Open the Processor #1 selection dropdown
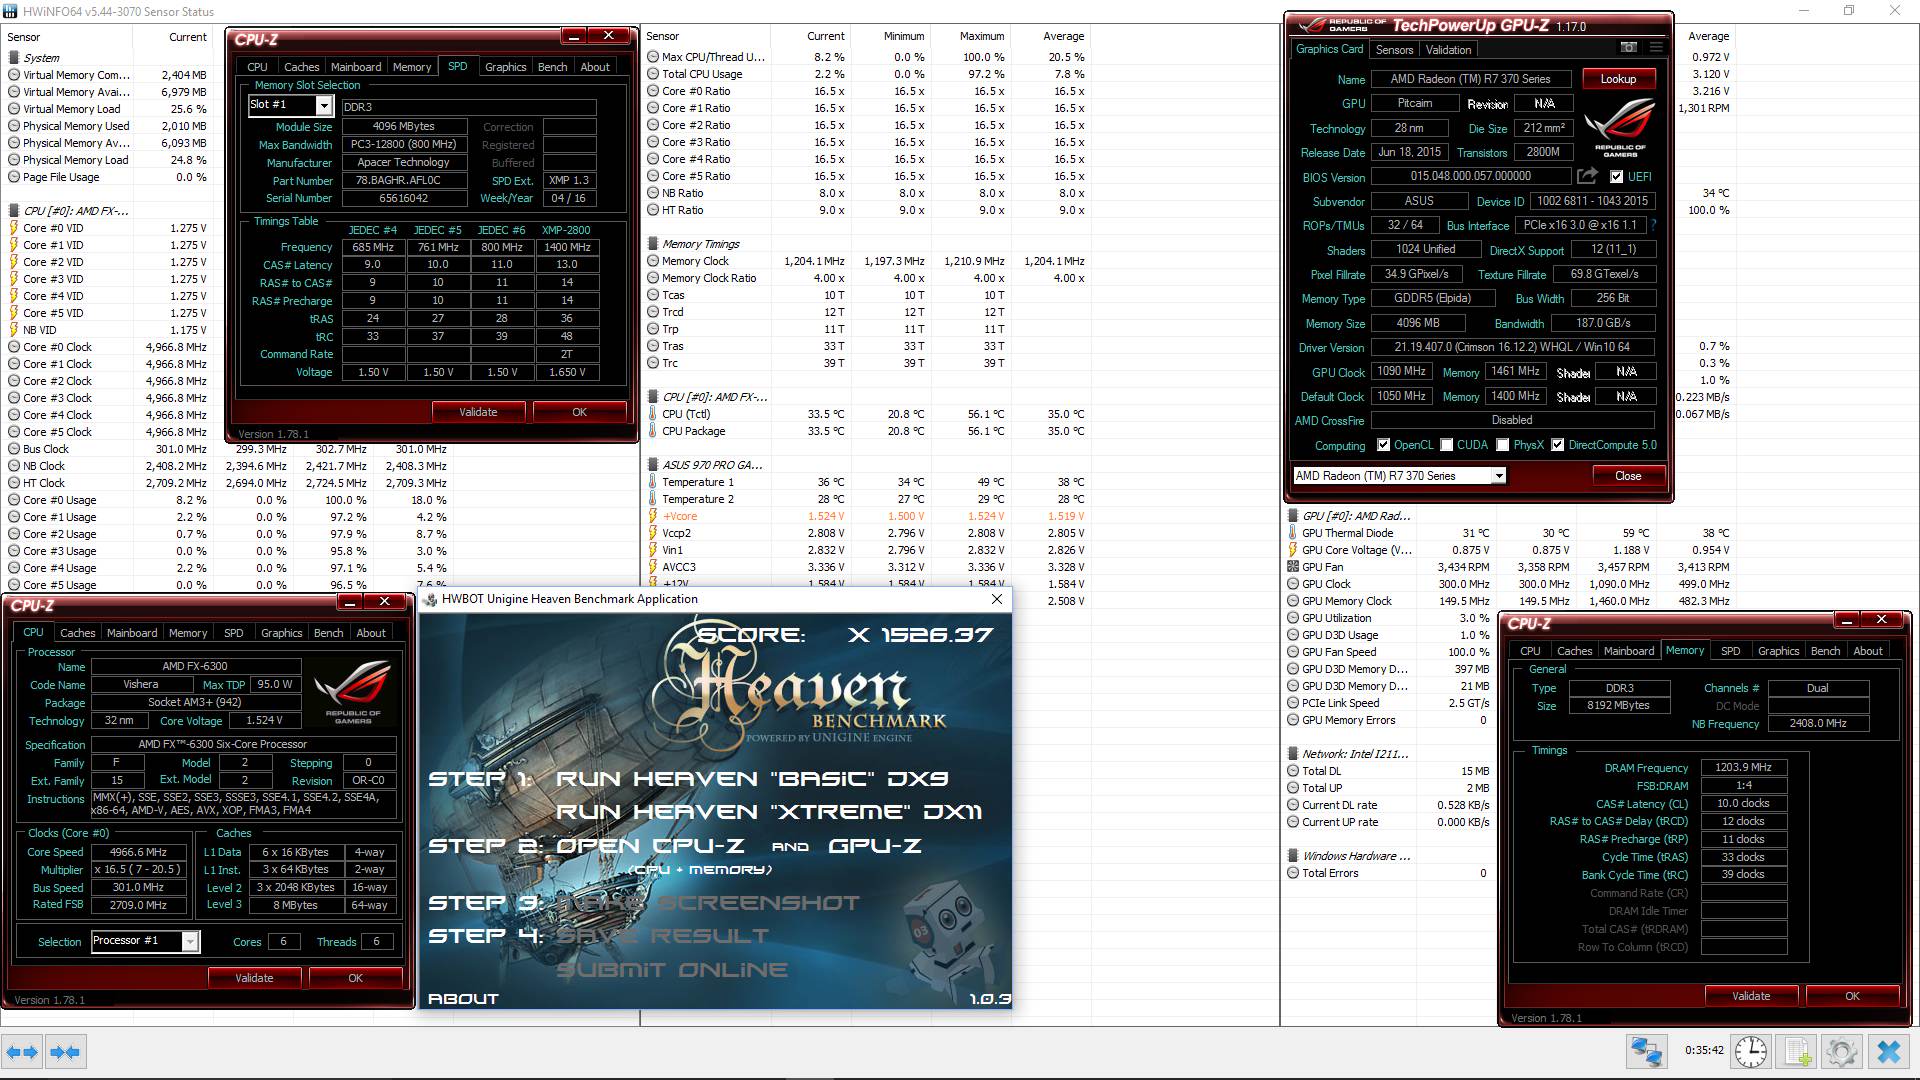The image size is (1920, 1080). tap(190, 941)
